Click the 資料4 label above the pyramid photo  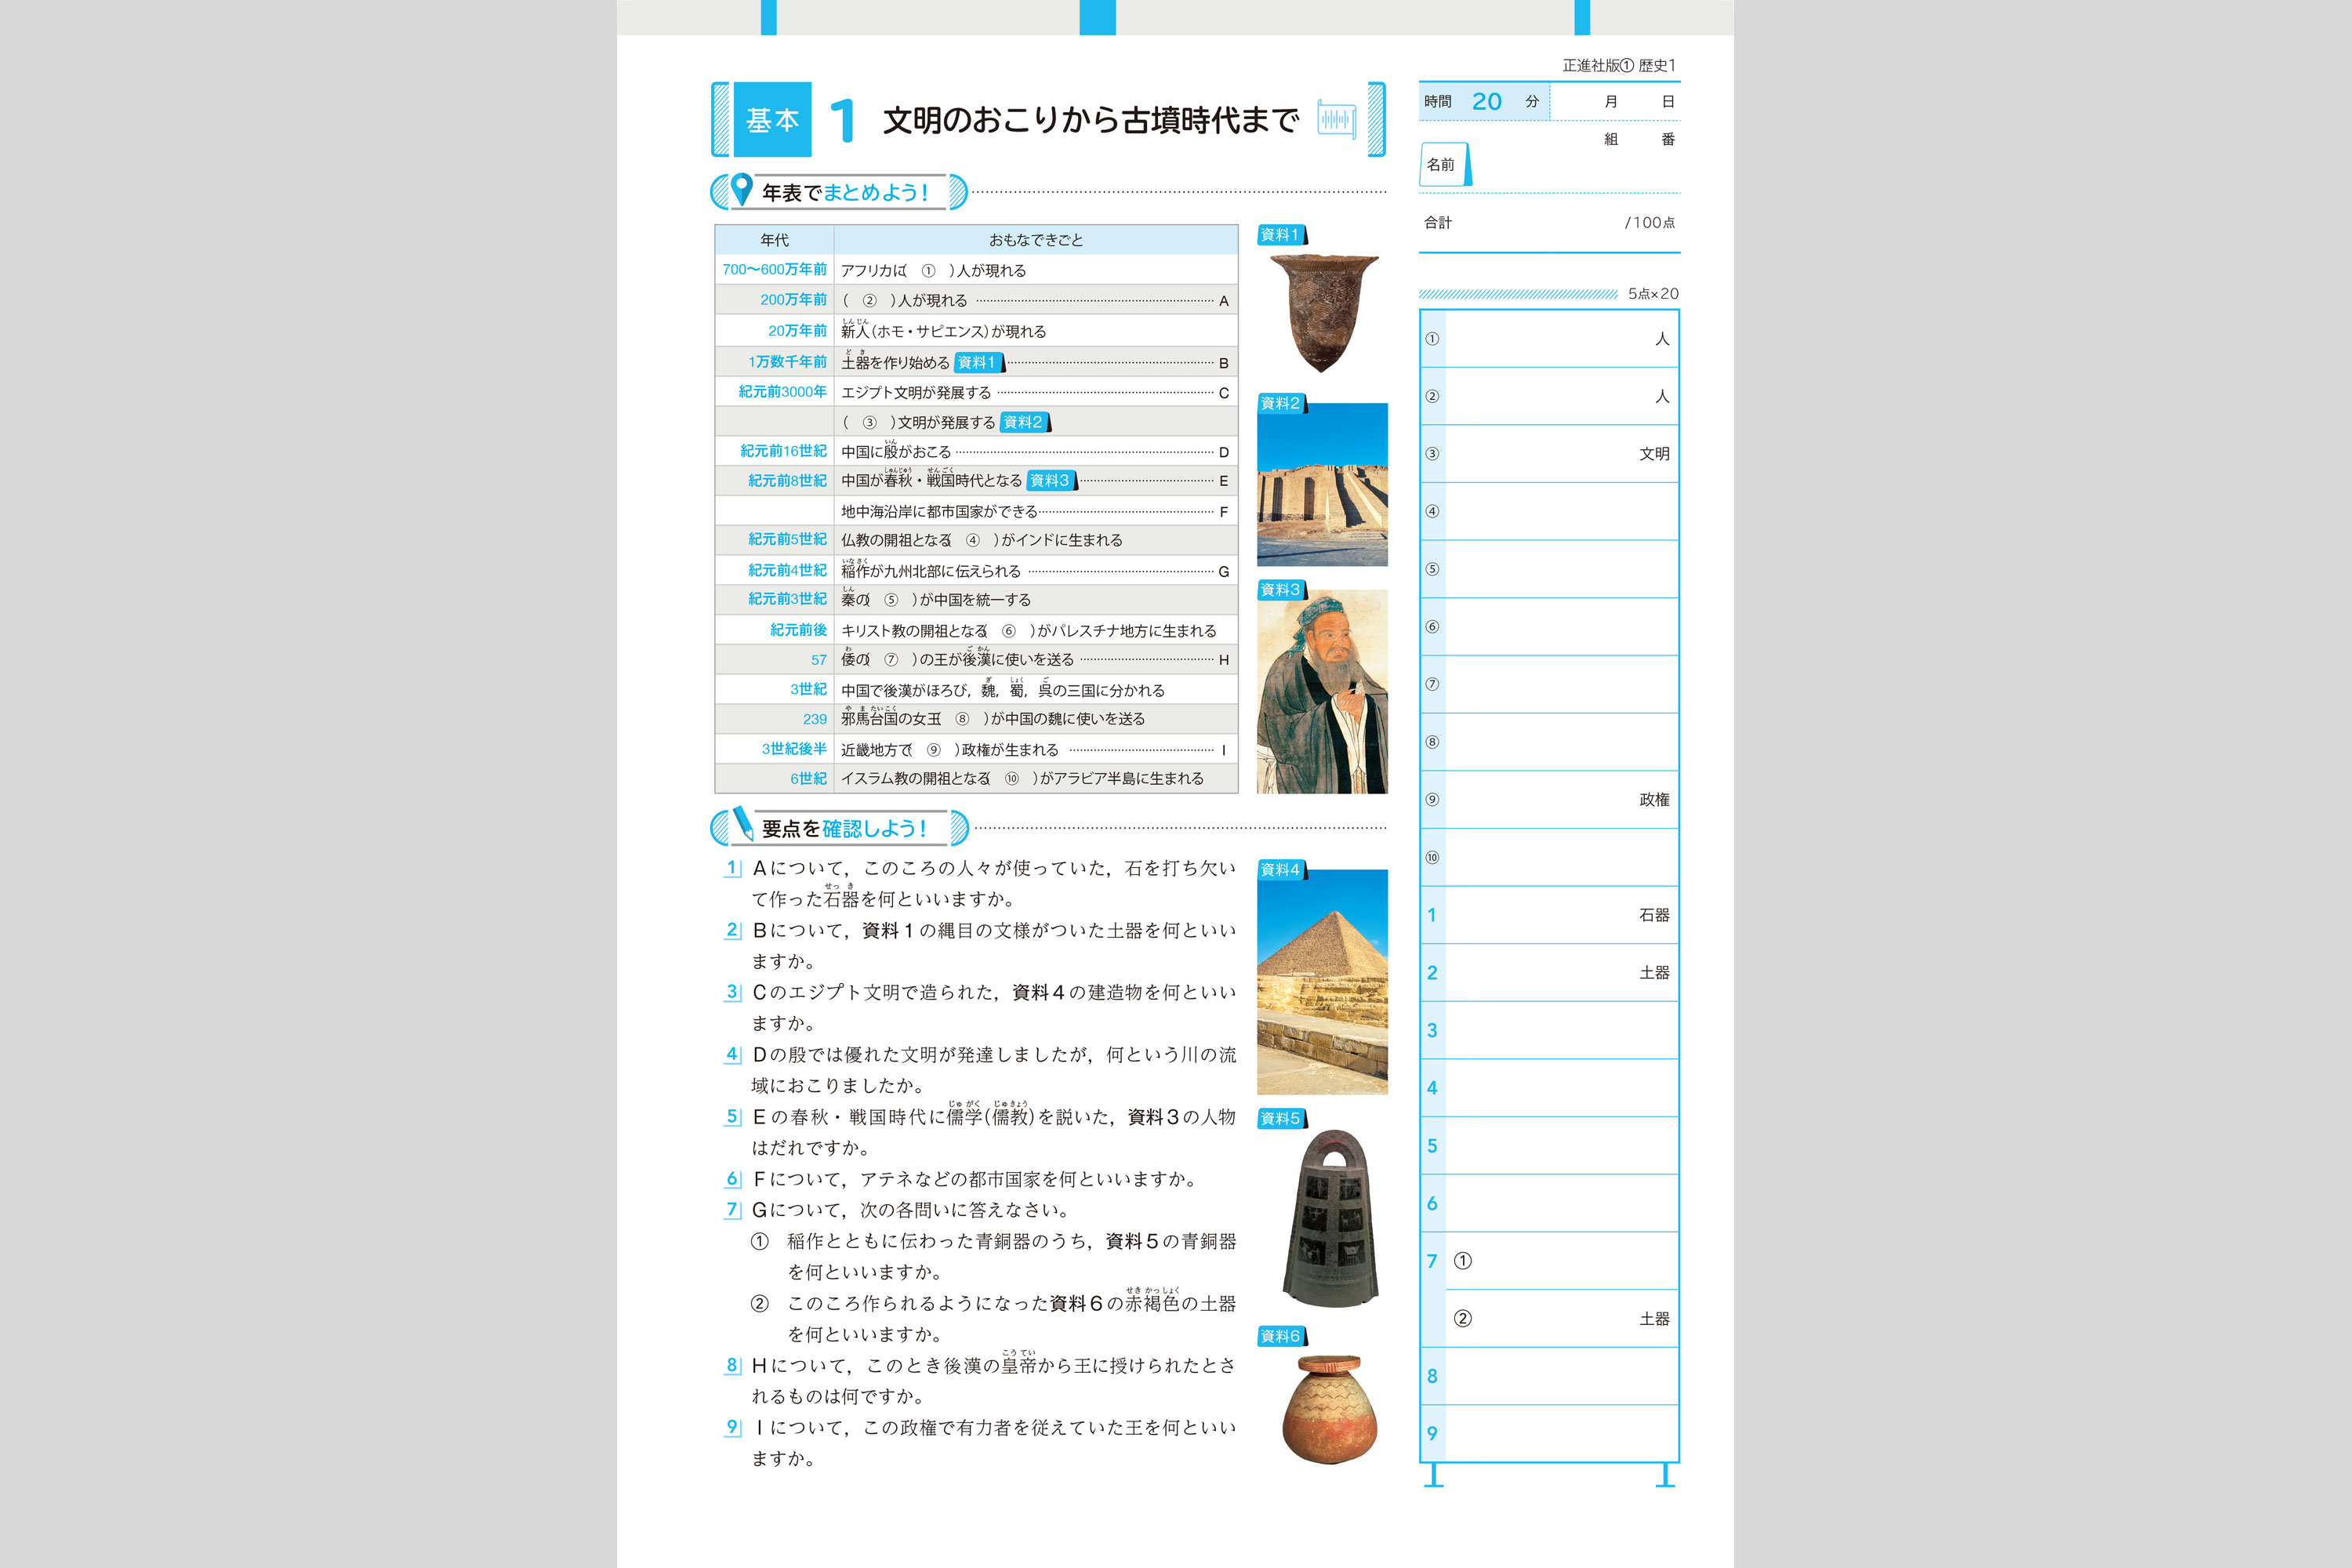[1282, 870]
